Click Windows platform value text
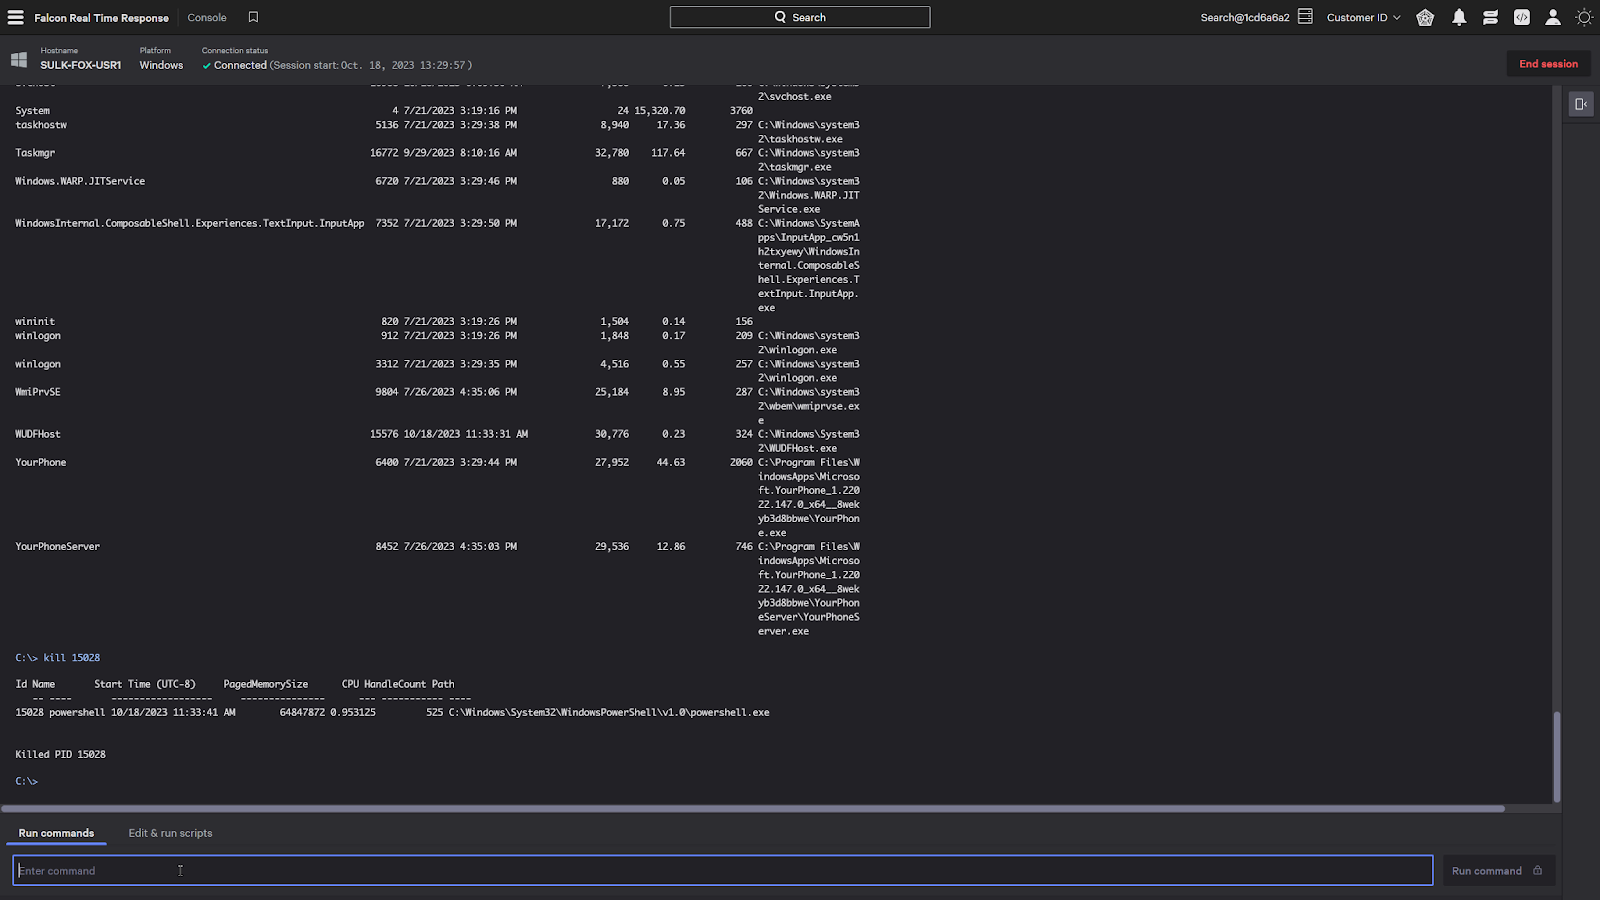 click(161, 65)
